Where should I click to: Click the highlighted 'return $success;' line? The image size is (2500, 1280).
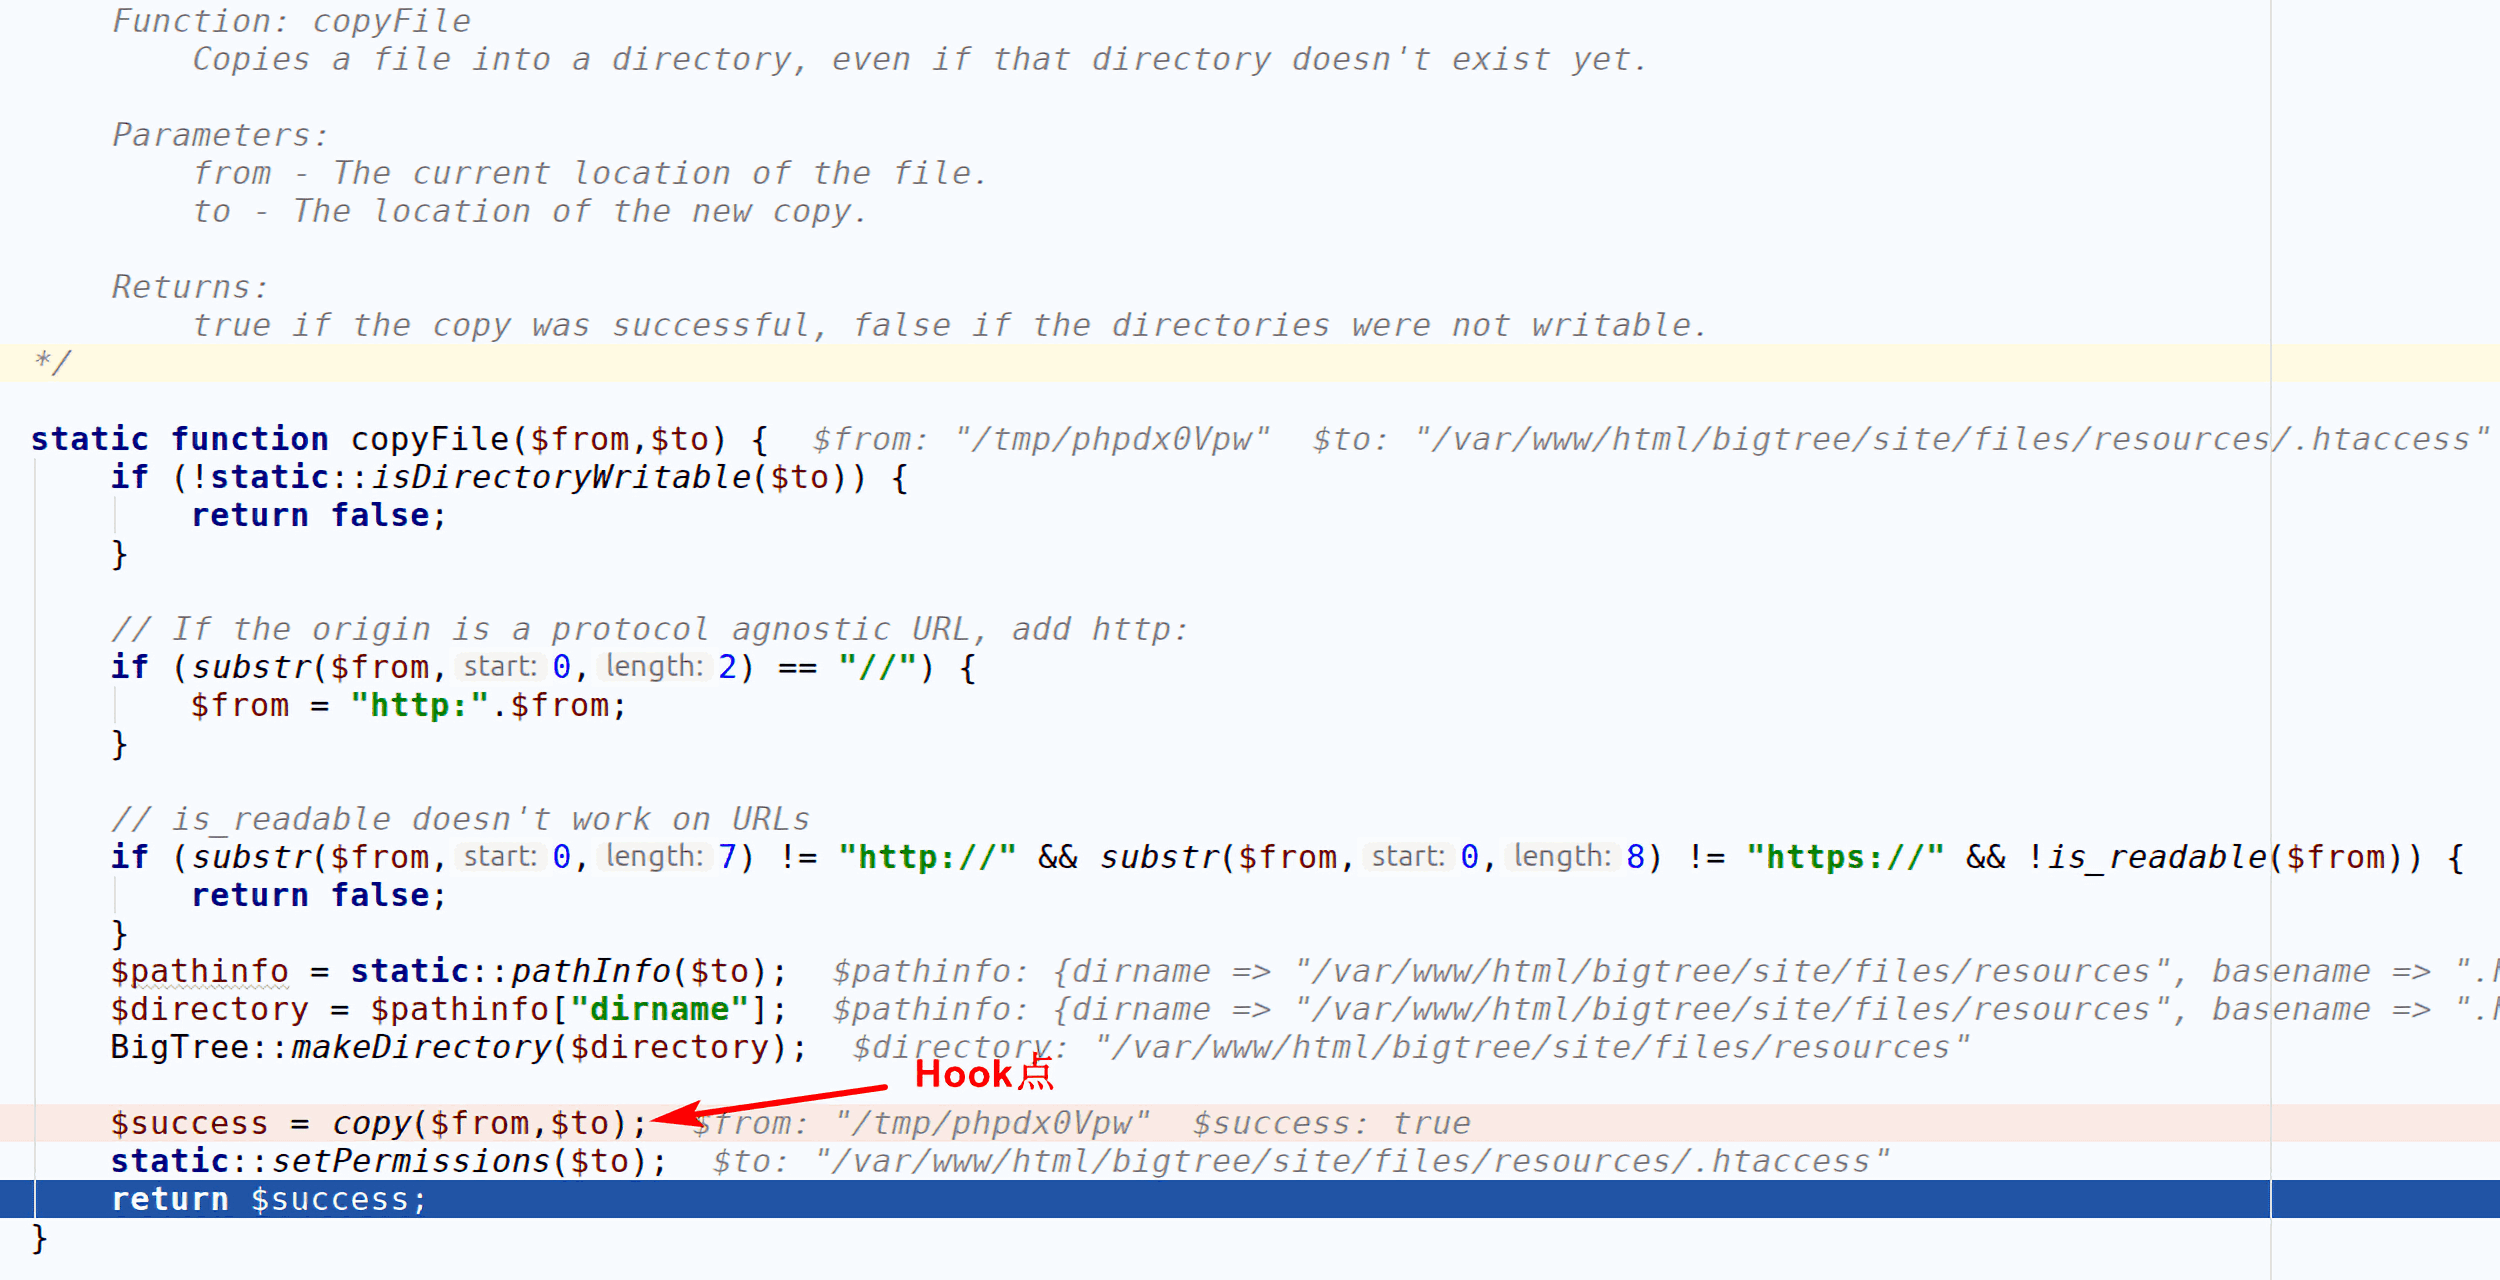coord(1250,1199)
